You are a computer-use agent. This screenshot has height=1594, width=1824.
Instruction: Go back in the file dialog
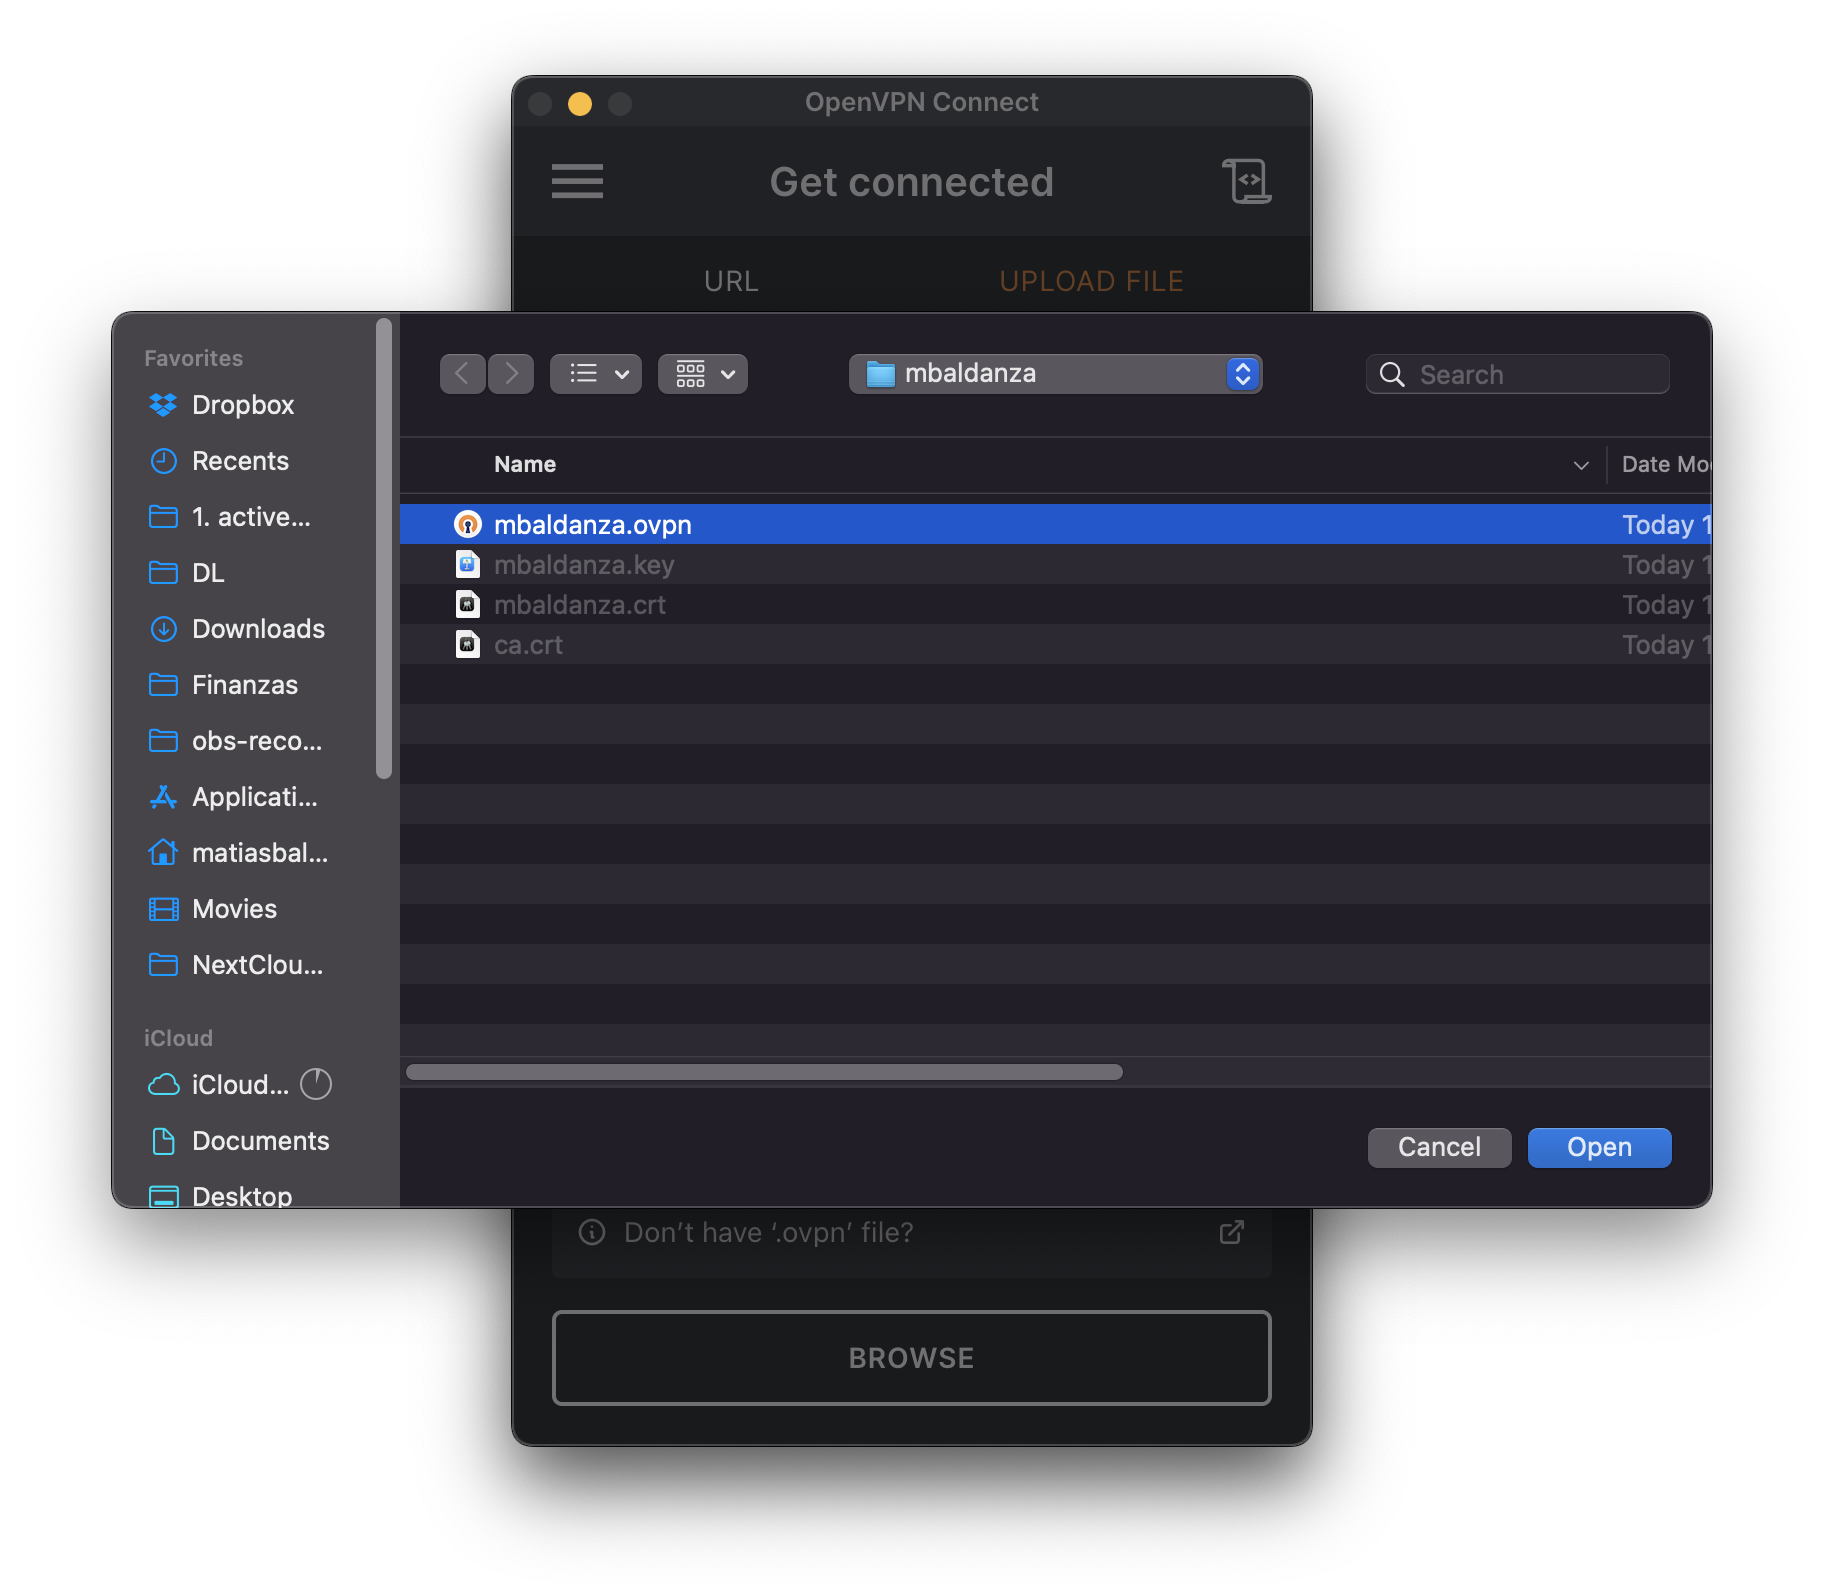tap(462, 374)
